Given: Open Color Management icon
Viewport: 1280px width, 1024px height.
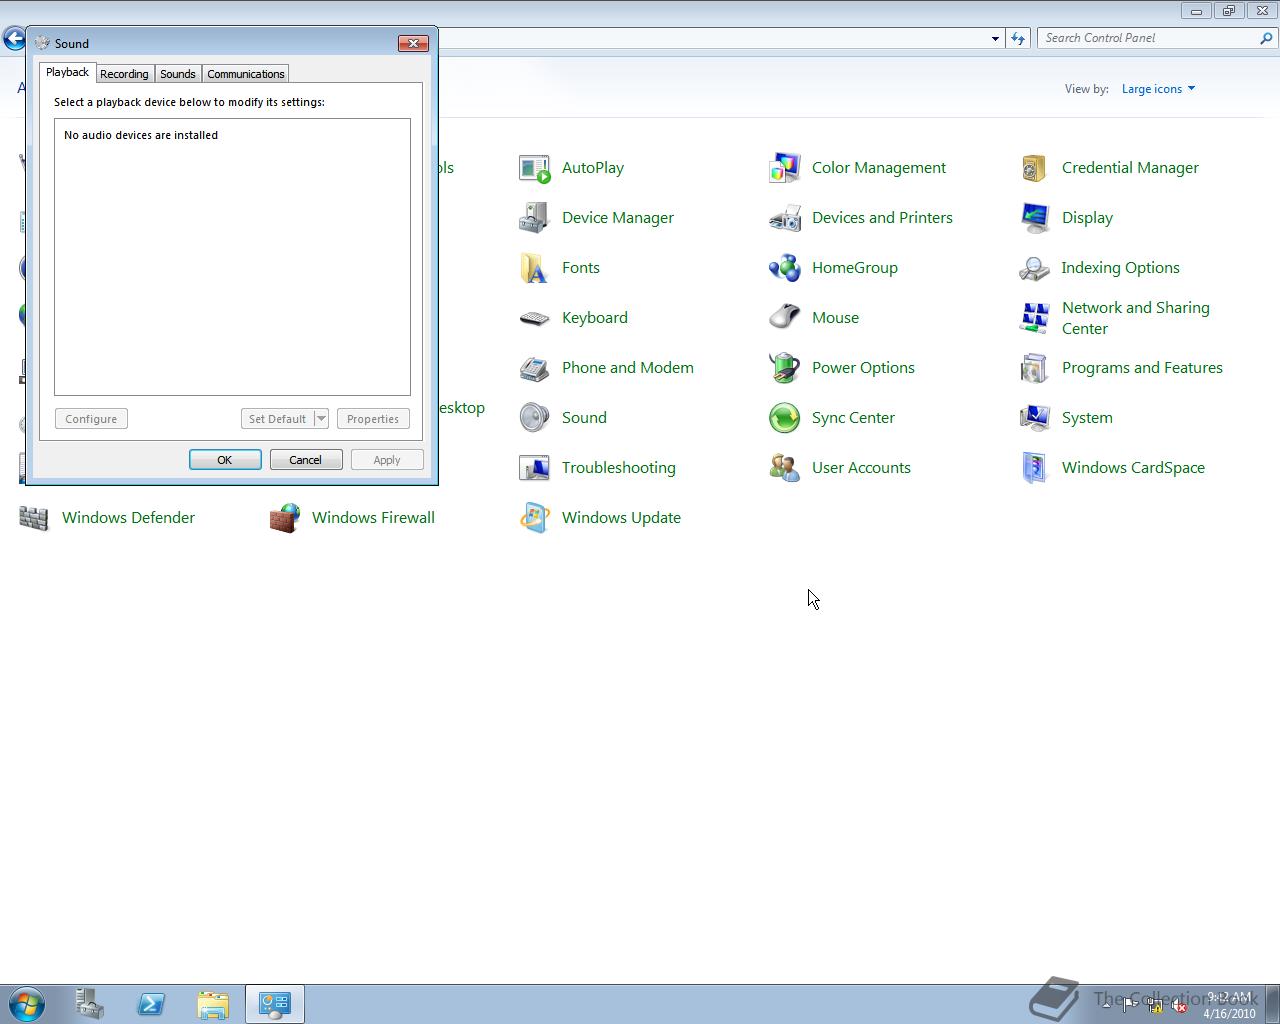Looking at the screenshot, I should (x=785, y=168).
